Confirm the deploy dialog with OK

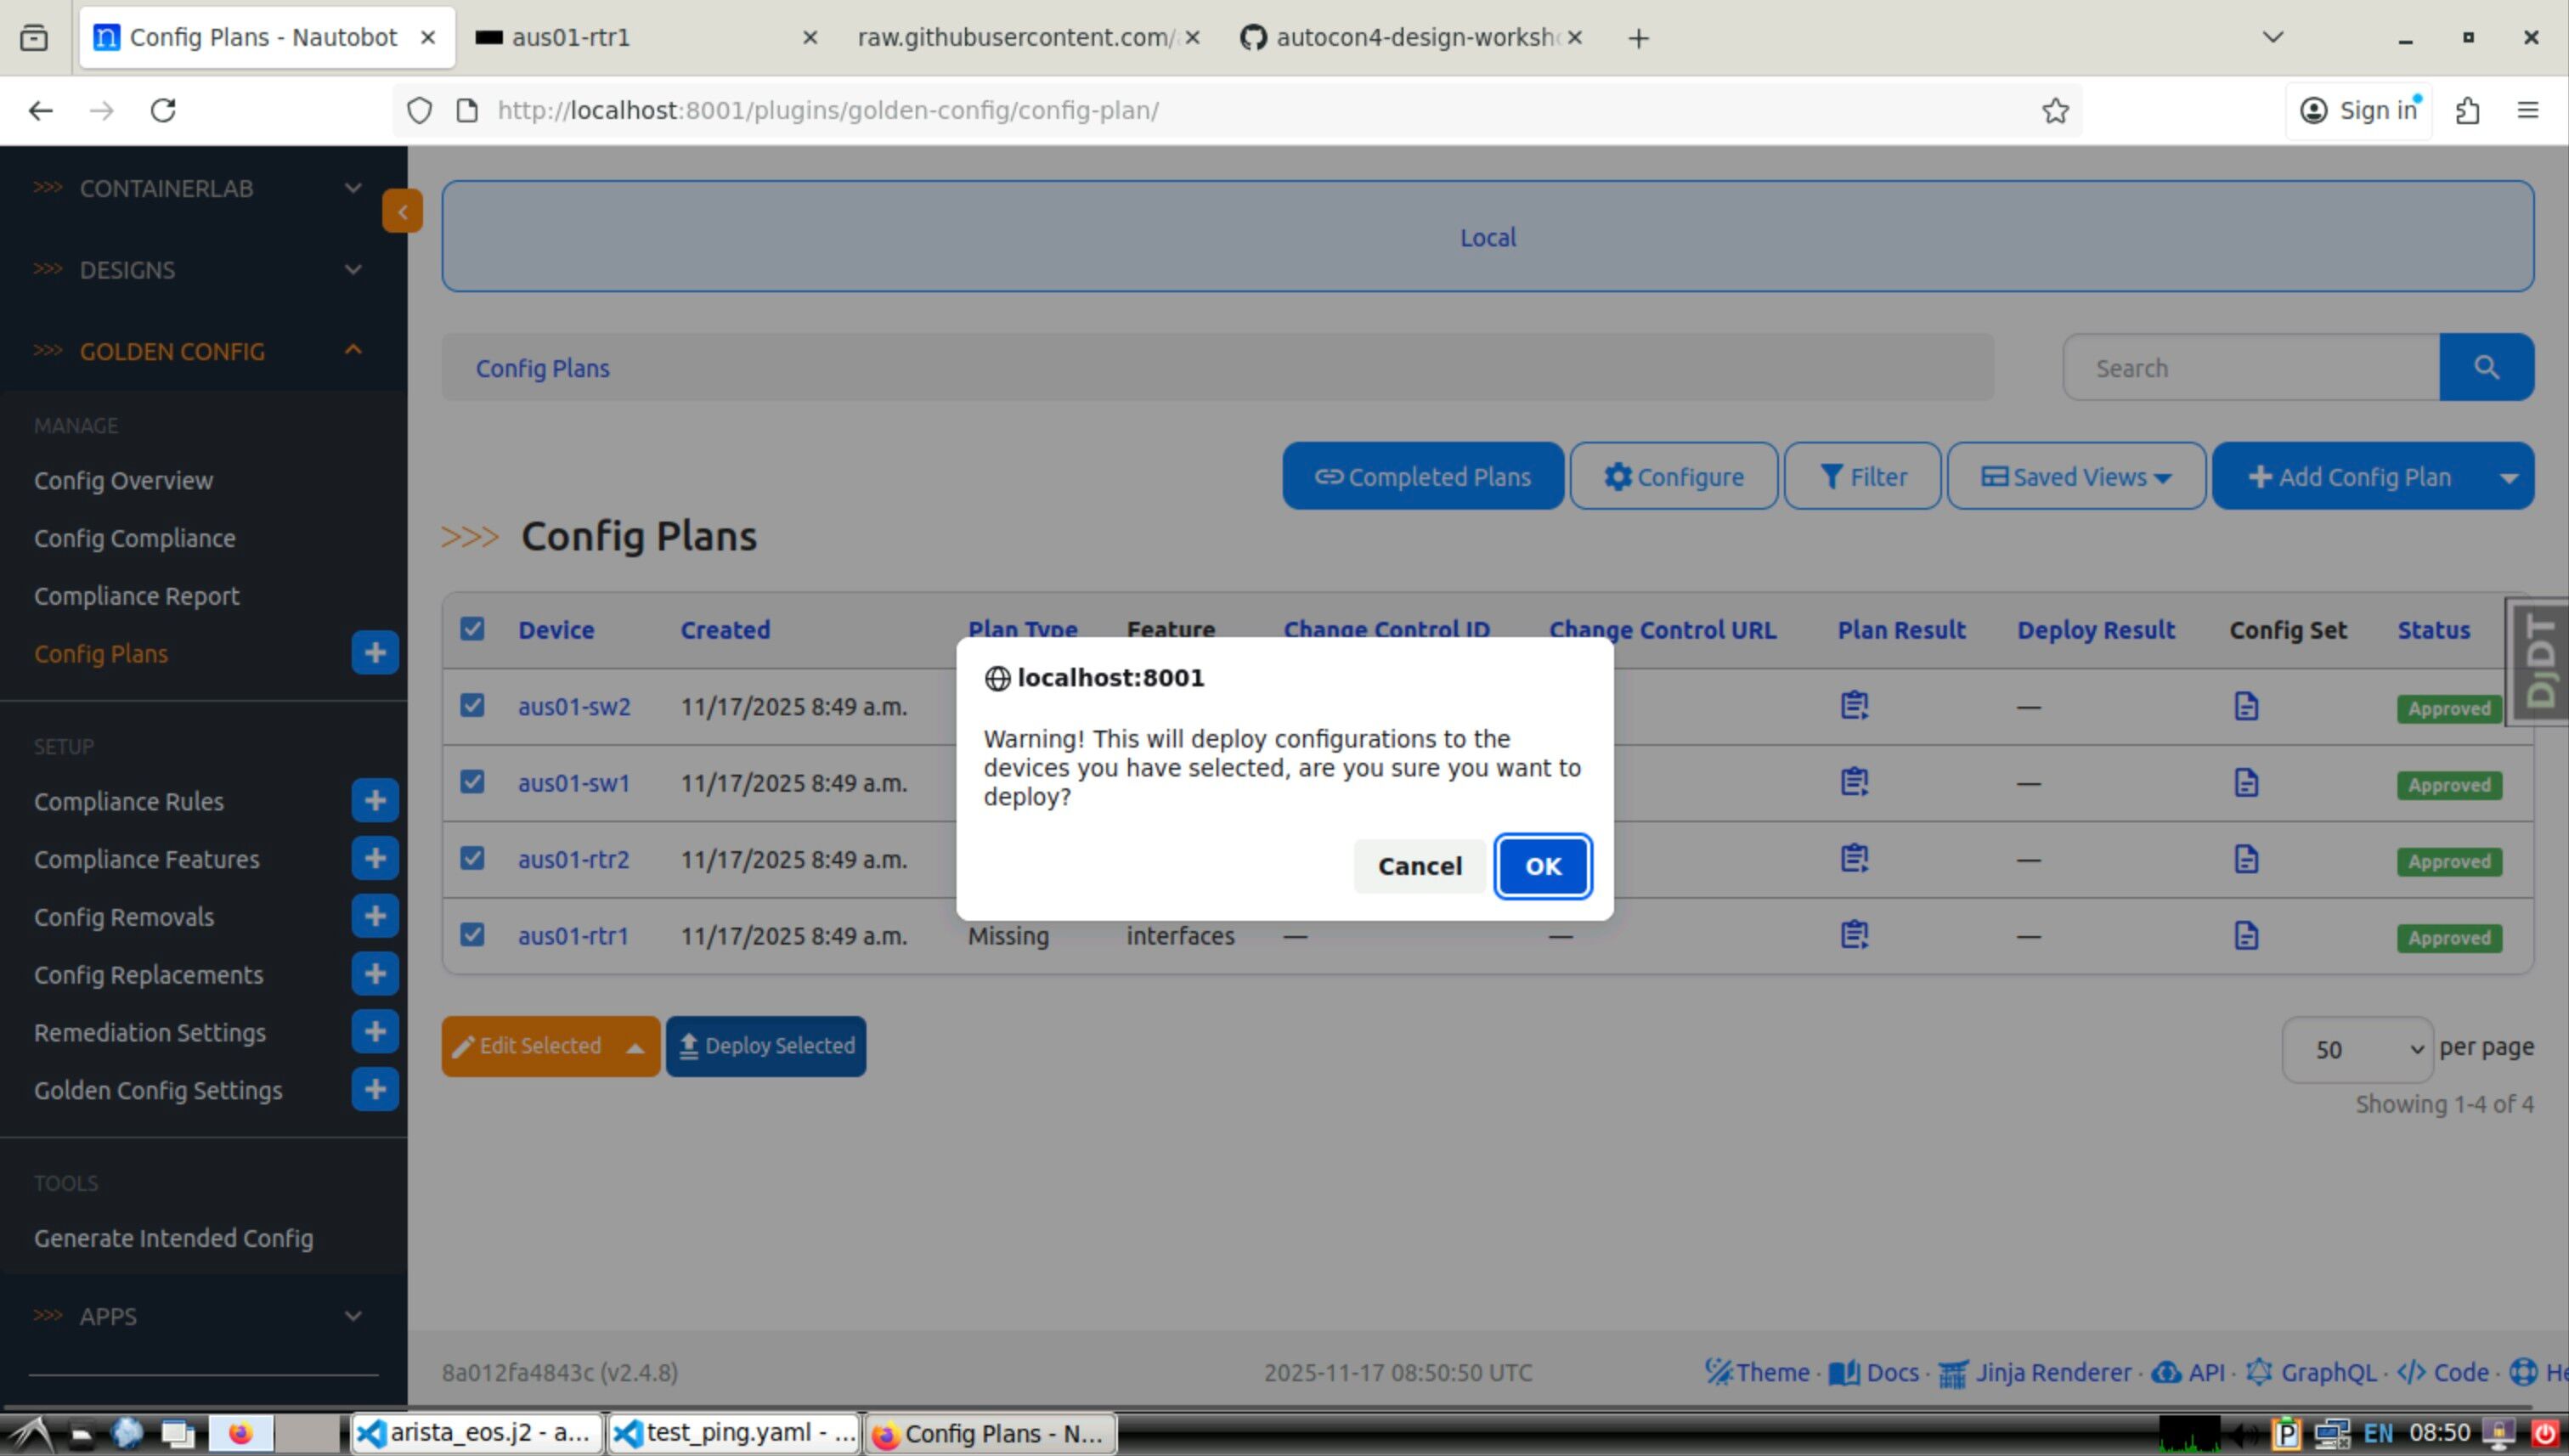click(x=1542, y=866)
